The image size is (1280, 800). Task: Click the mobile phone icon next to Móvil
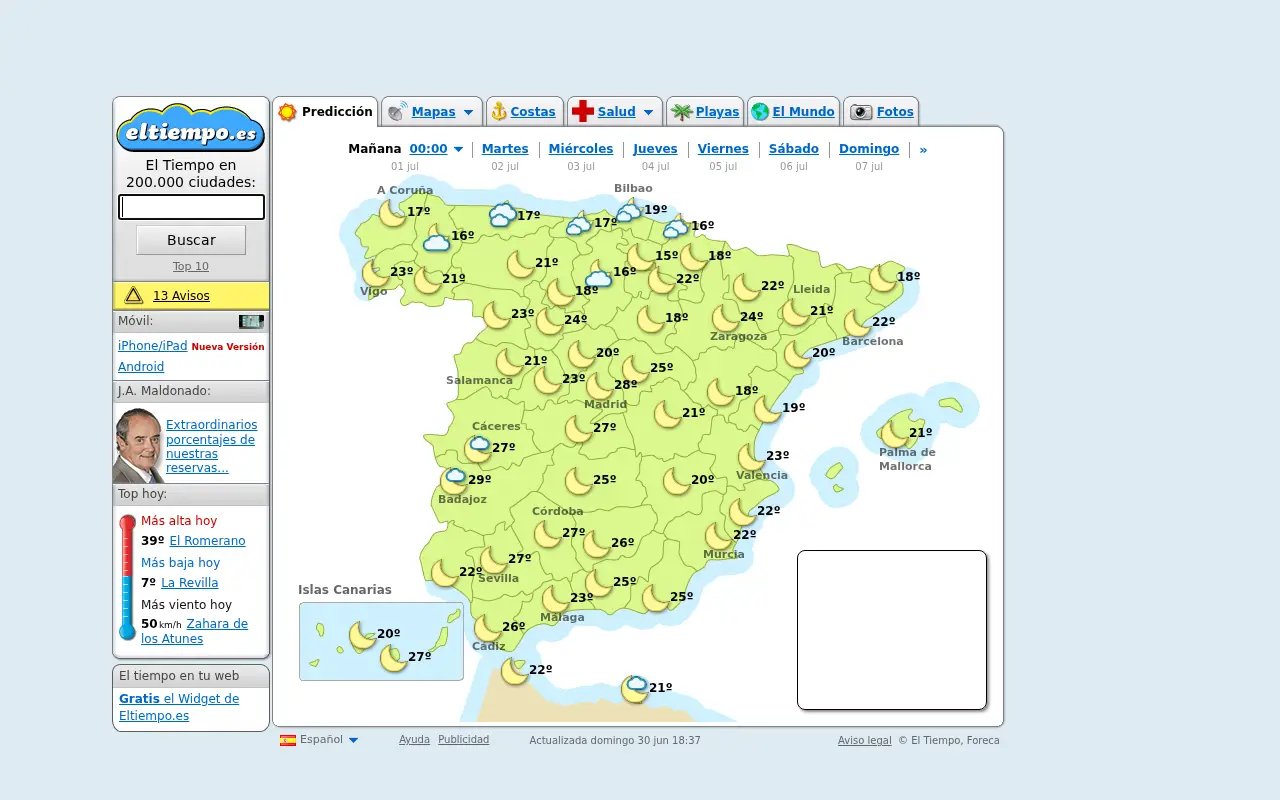pos(251,321)
